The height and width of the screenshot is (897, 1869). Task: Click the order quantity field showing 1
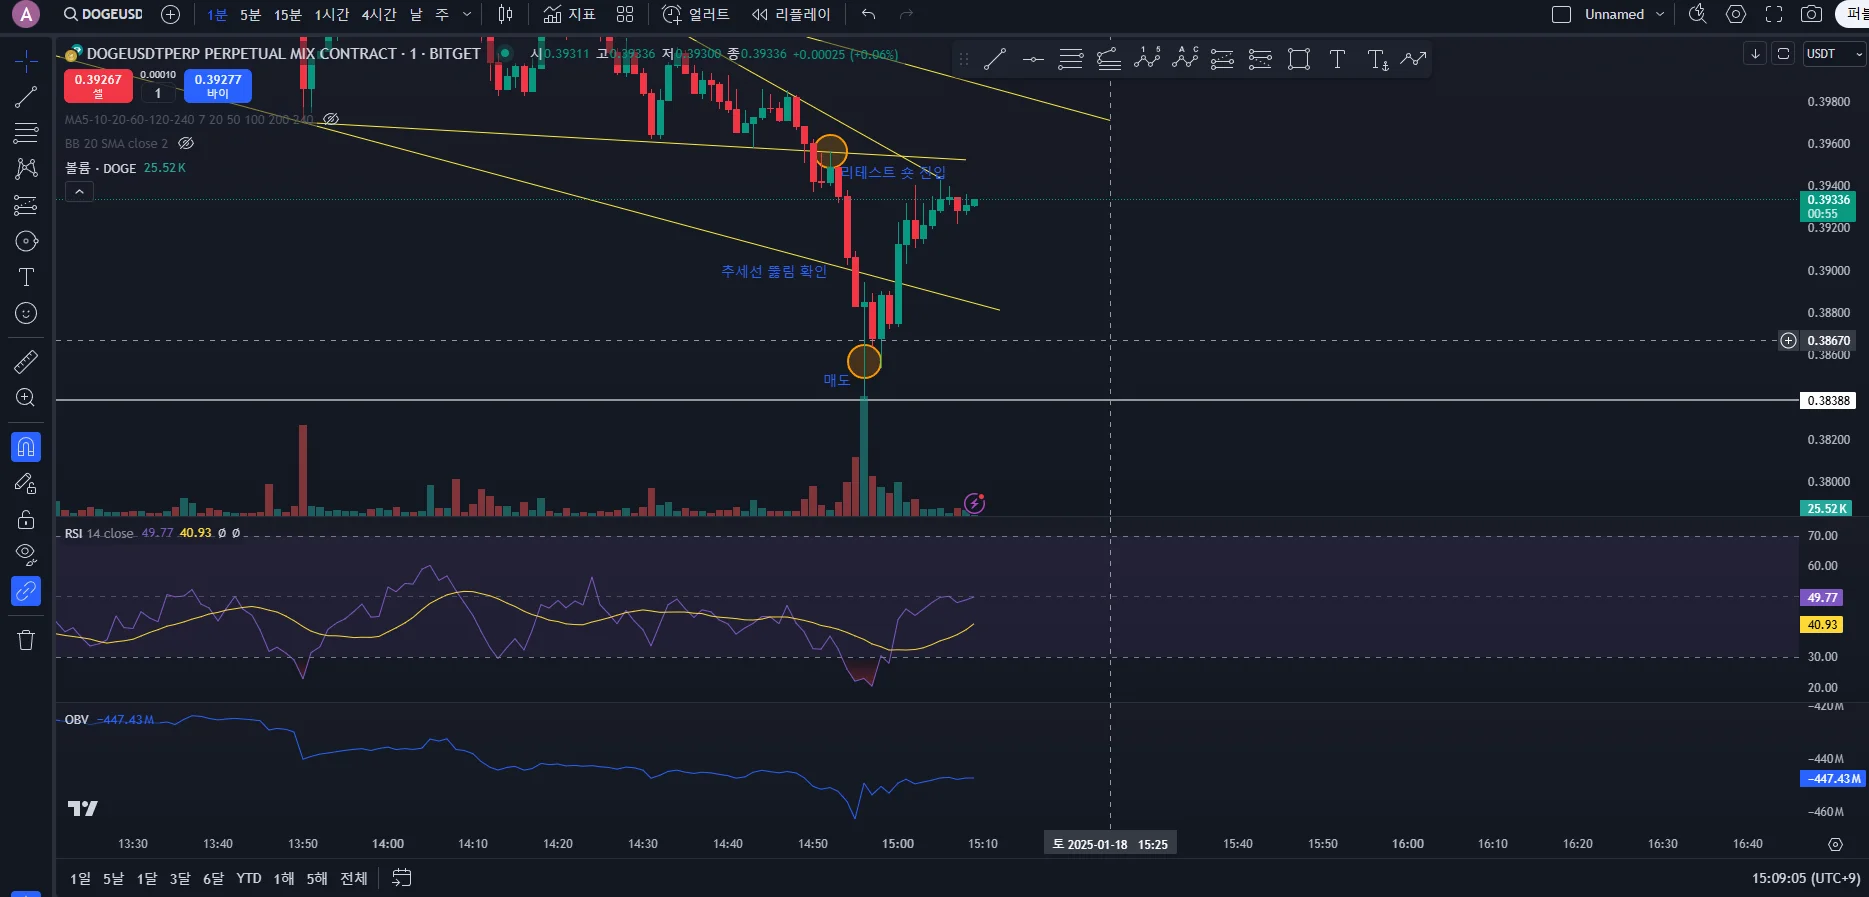[x=158, y=93]
